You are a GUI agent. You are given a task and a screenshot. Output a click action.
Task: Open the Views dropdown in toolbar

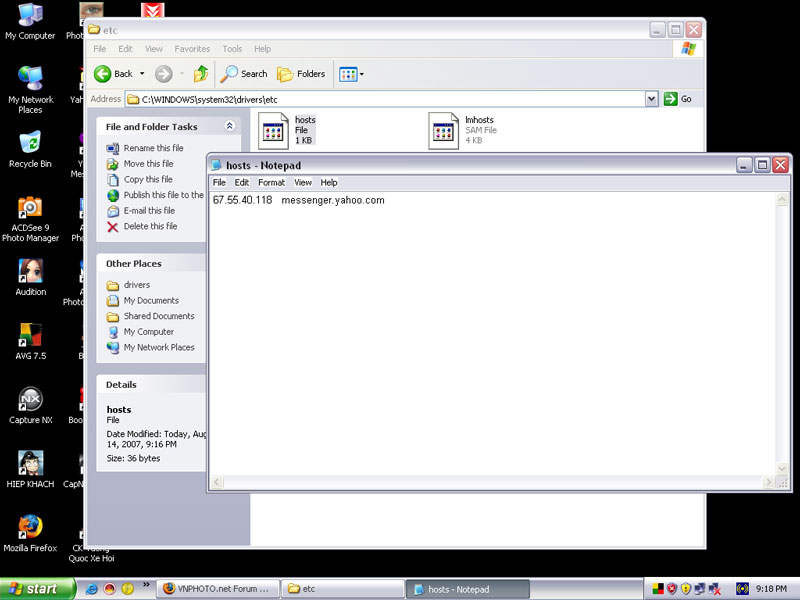click(x=351, y=74)
